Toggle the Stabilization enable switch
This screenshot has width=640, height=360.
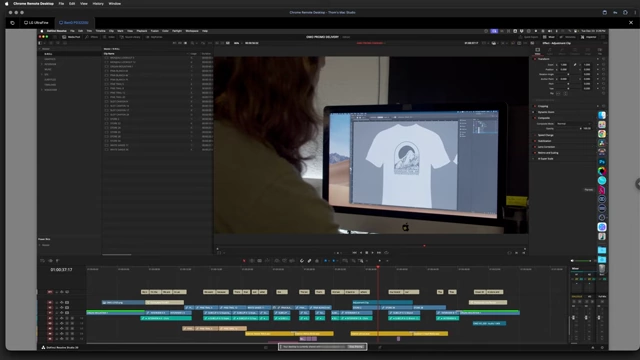tap(535, 141)
